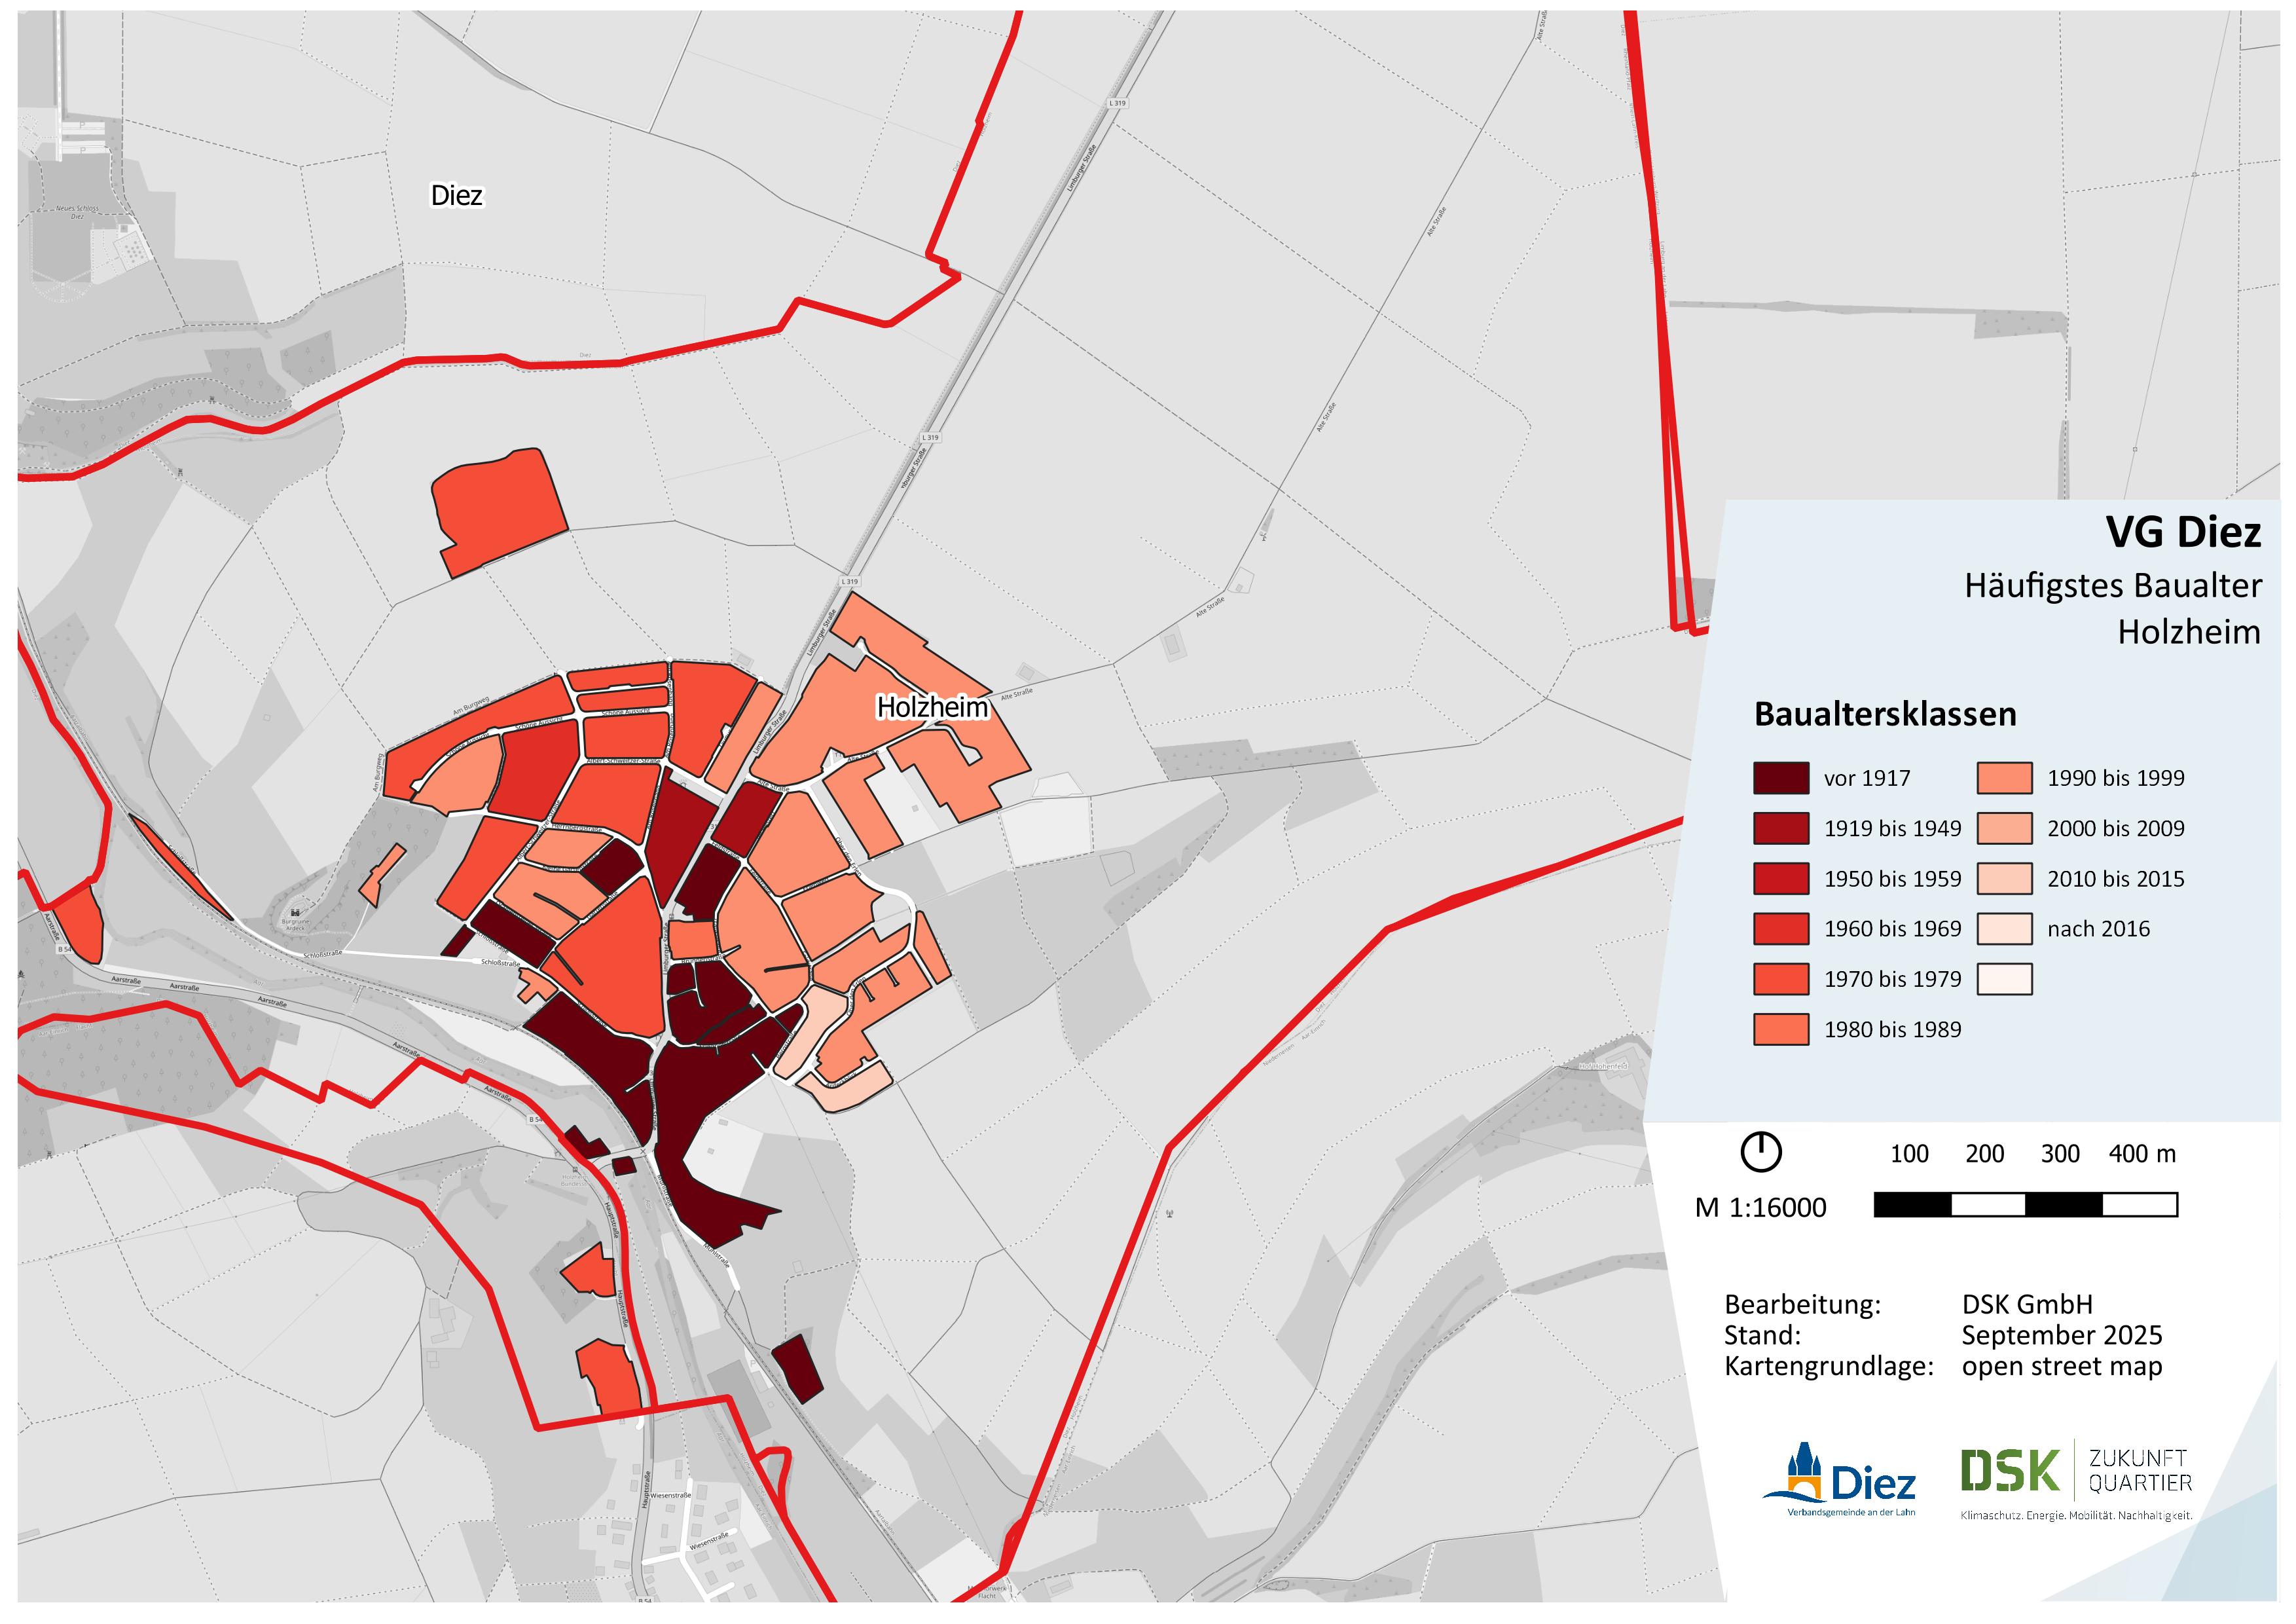Click the '2010 bis 2015' legend swatch
This screenshot has width=2296, height=1624.
pos(2004,878)
